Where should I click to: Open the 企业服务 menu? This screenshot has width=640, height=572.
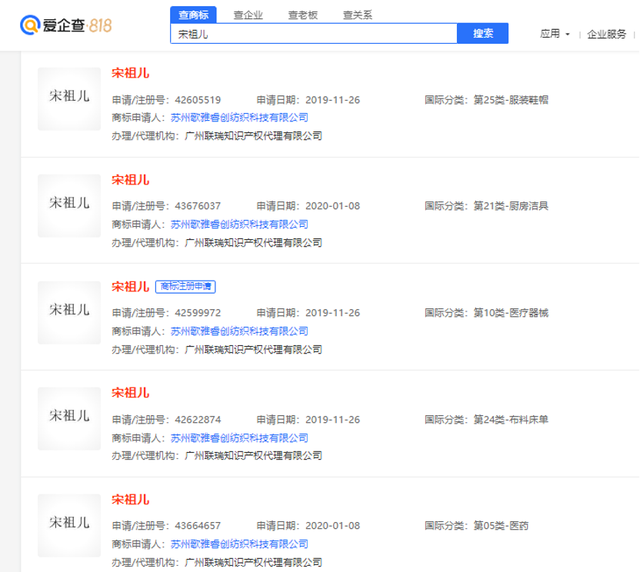coord(606,34)
